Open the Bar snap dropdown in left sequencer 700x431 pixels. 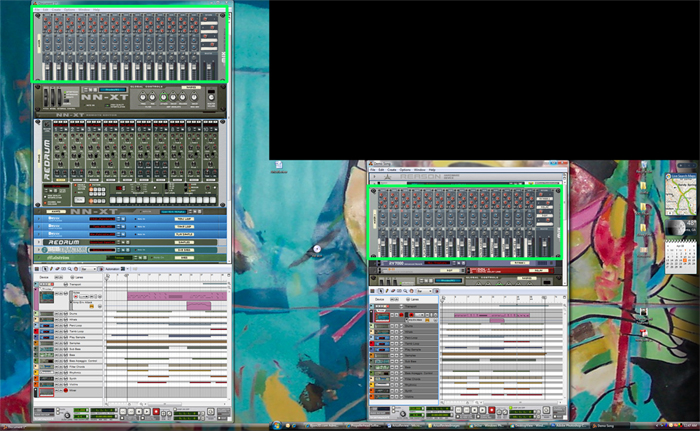[x=88, y=269]
